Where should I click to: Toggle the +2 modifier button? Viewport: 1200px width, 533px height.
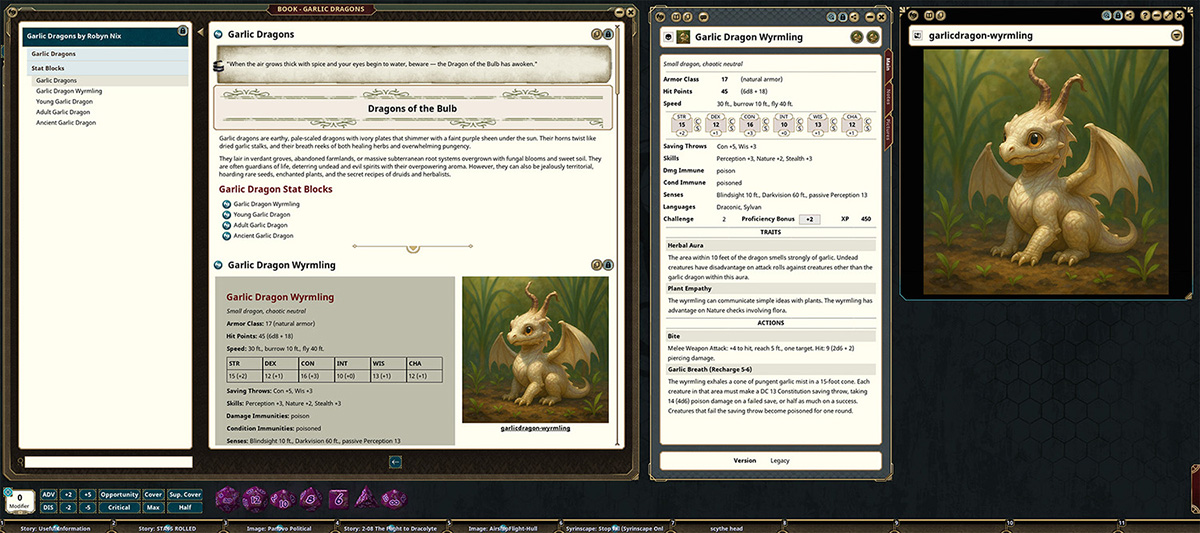68,495
